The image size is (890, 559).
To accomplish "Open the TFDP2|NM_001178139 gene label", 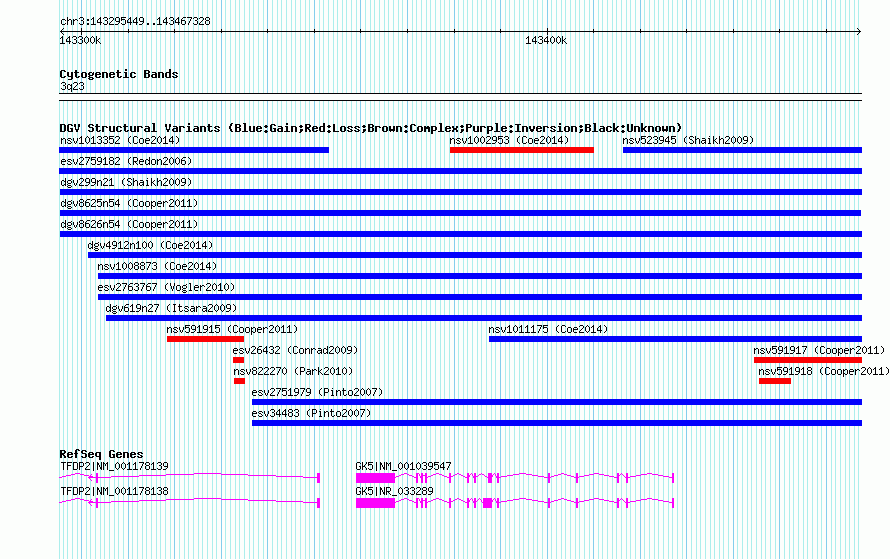I will tap(114, 466).
